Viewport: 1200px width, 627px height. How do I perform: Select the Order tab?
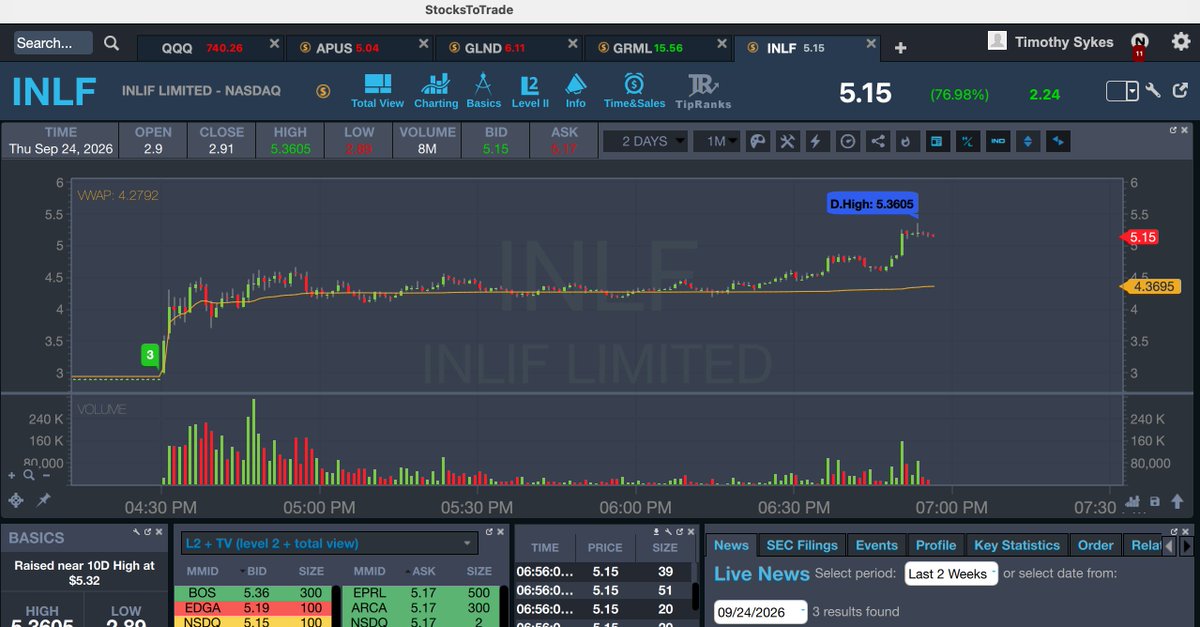[1095, 545]
